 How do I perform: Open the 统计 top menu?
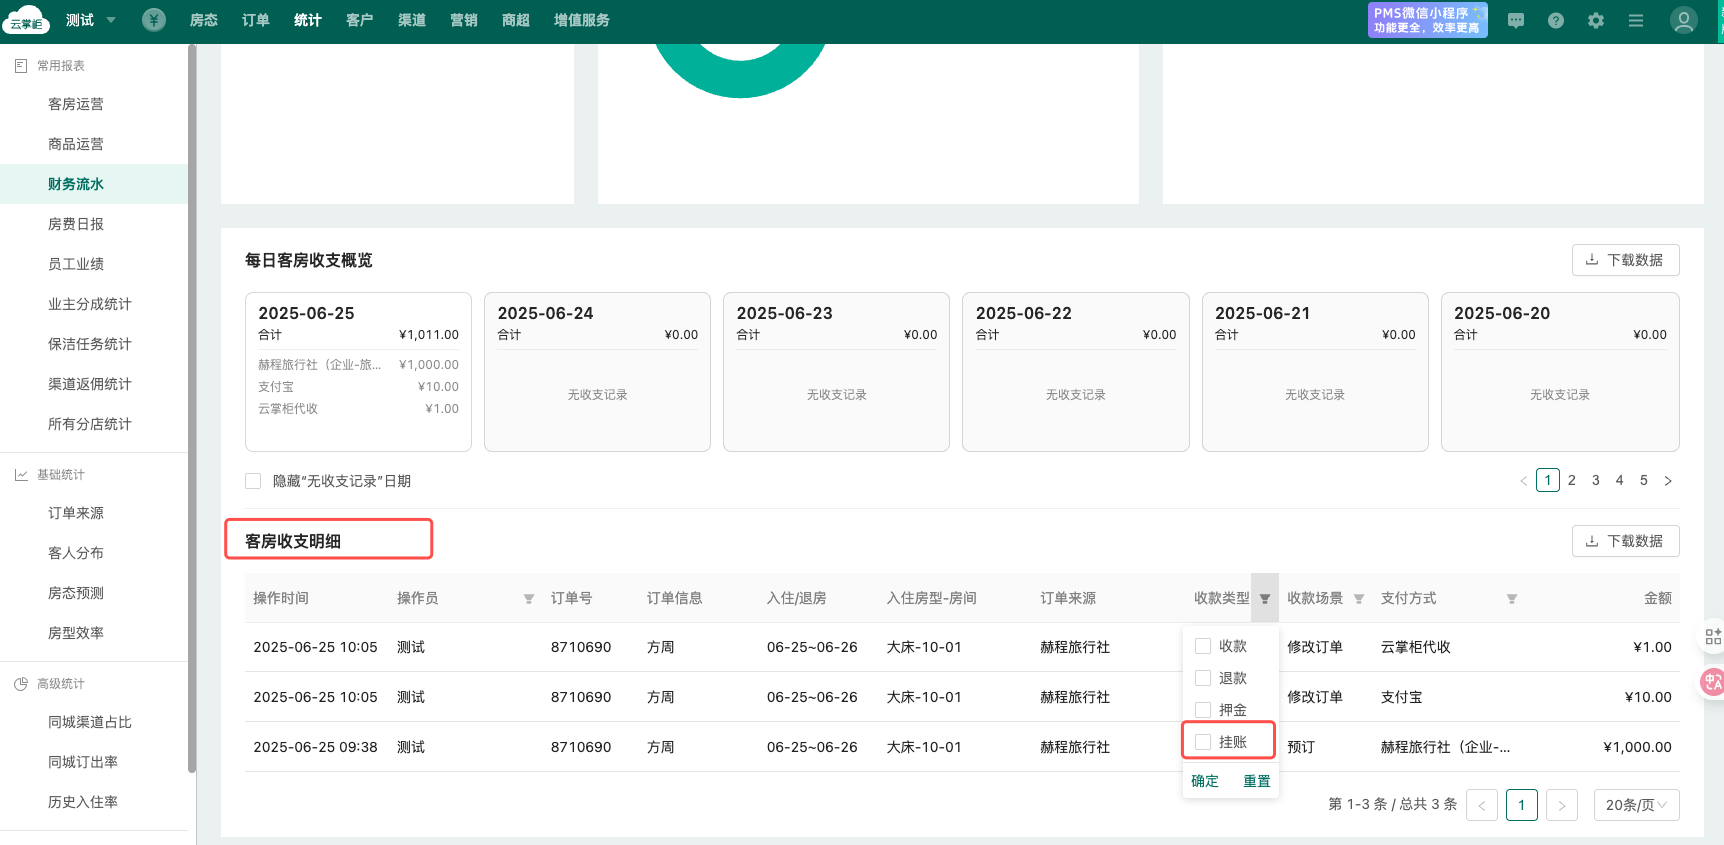point(308,20)
